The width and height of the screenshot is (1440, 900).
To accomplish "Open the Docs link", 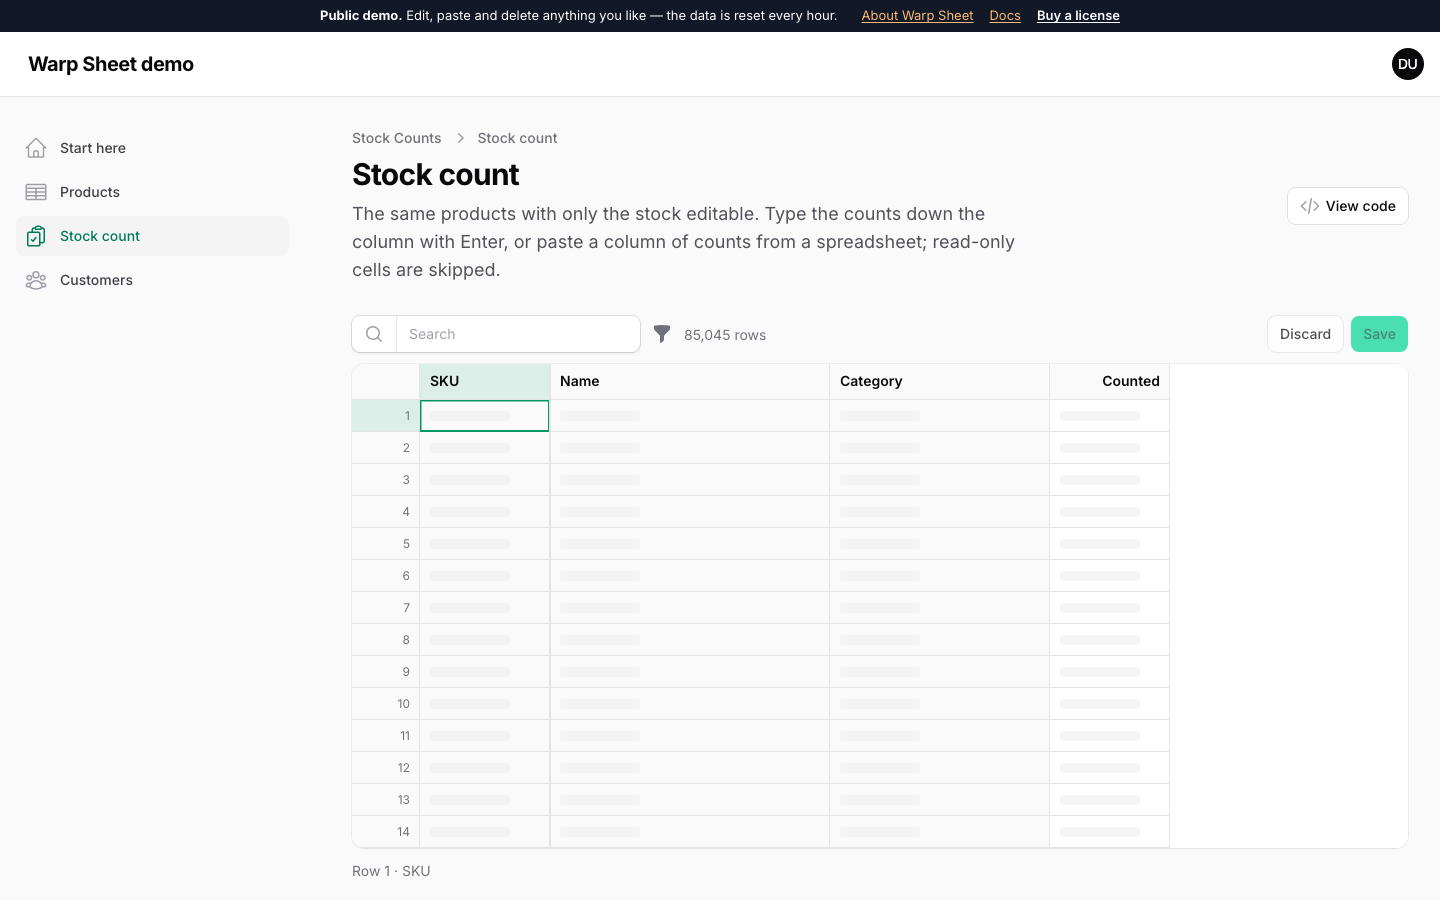I will point(1005,15).
